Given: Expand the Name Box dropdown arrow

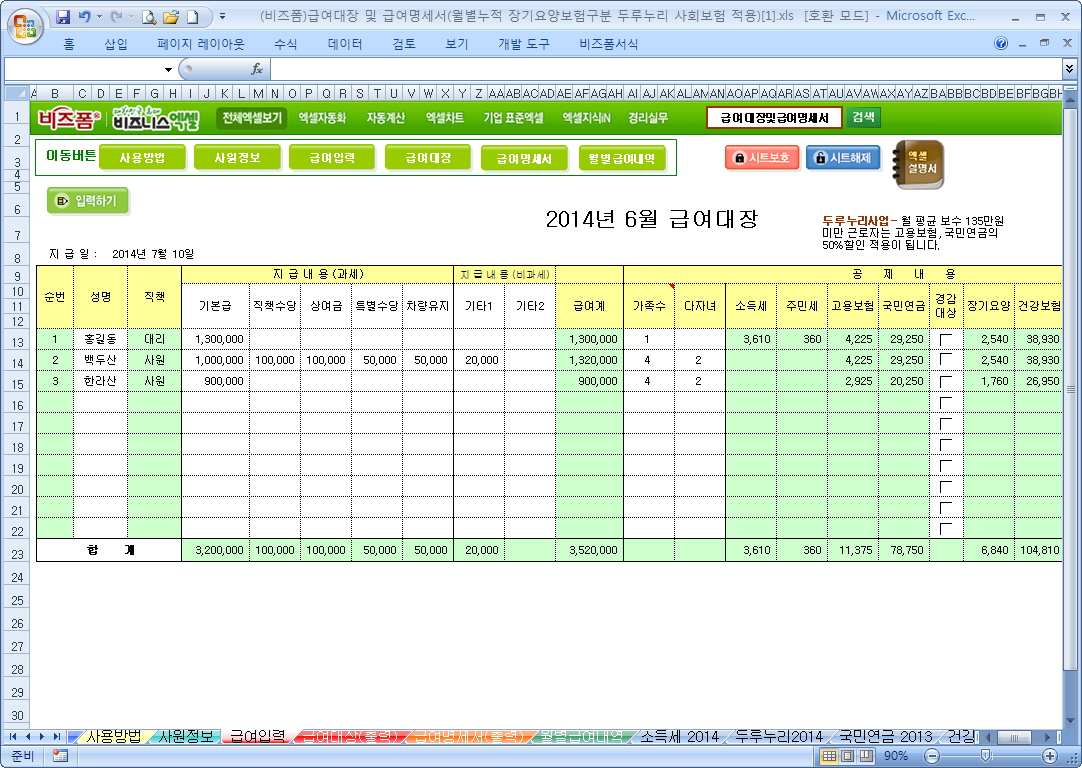Looking at the screenshot, I should pyautogui.click(x=168, y=69).
